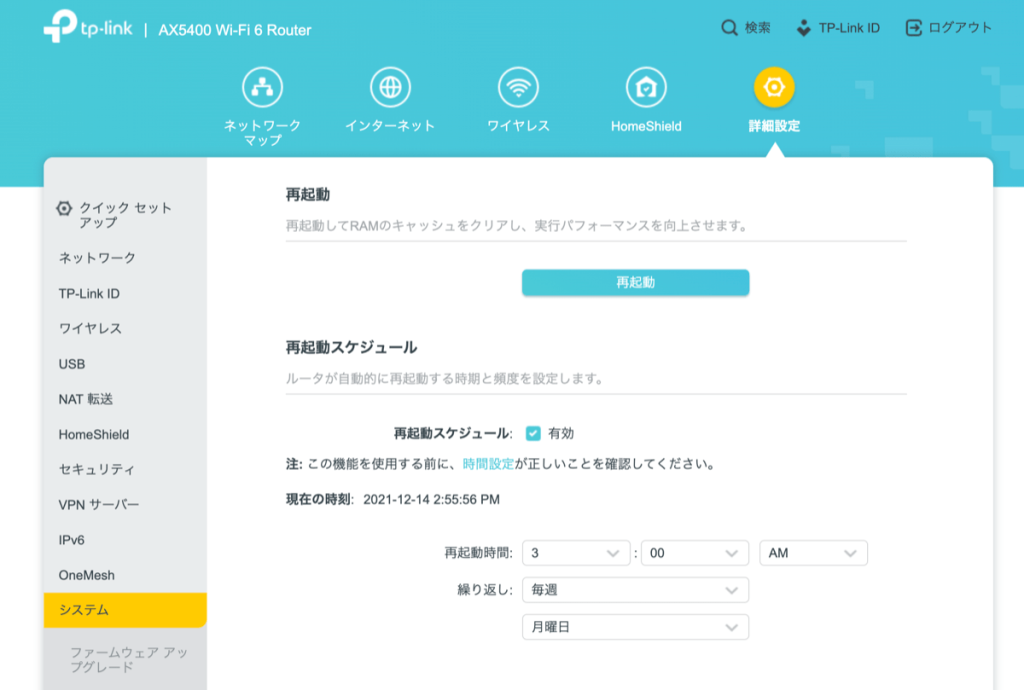Click the tp-link logo
The image size is (1024, 690).
(86, 29)
